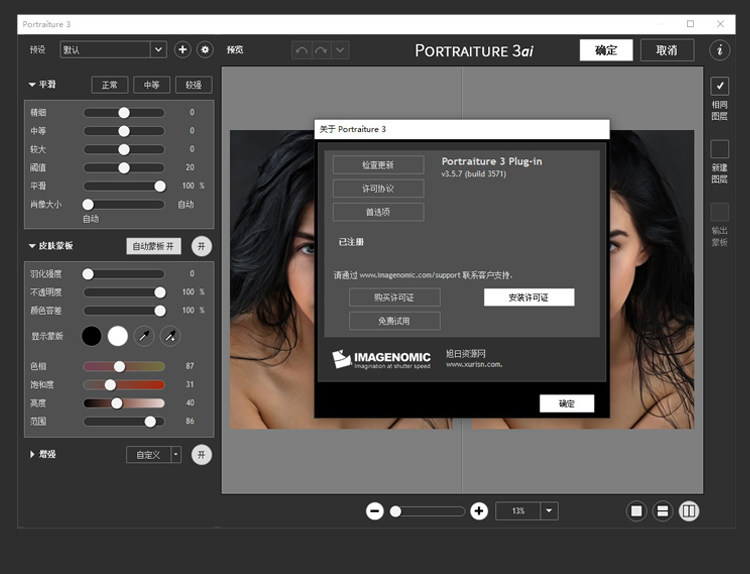Click the 购买许可证 button
The image size is (750, 574).
pyautogui.click(x=394, y=298)
